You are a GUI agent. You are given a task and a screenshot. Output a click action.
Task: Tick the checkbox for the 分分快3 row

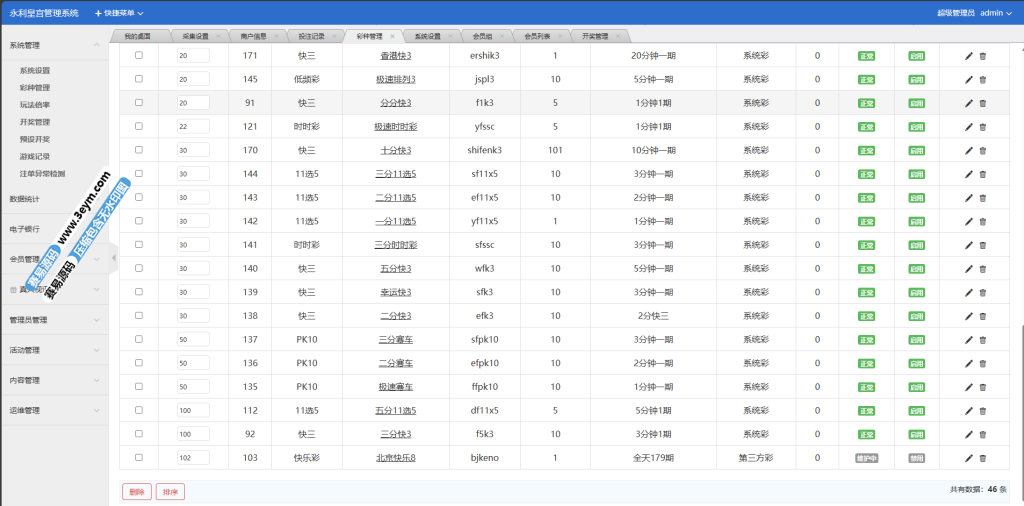[x=139, y=103]
